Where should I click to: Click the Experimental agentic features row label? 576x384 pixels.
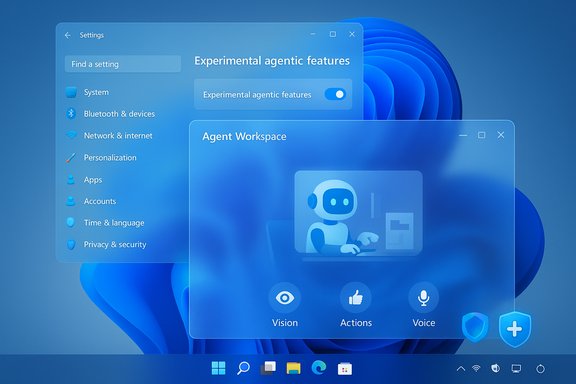tap(257, 95)
